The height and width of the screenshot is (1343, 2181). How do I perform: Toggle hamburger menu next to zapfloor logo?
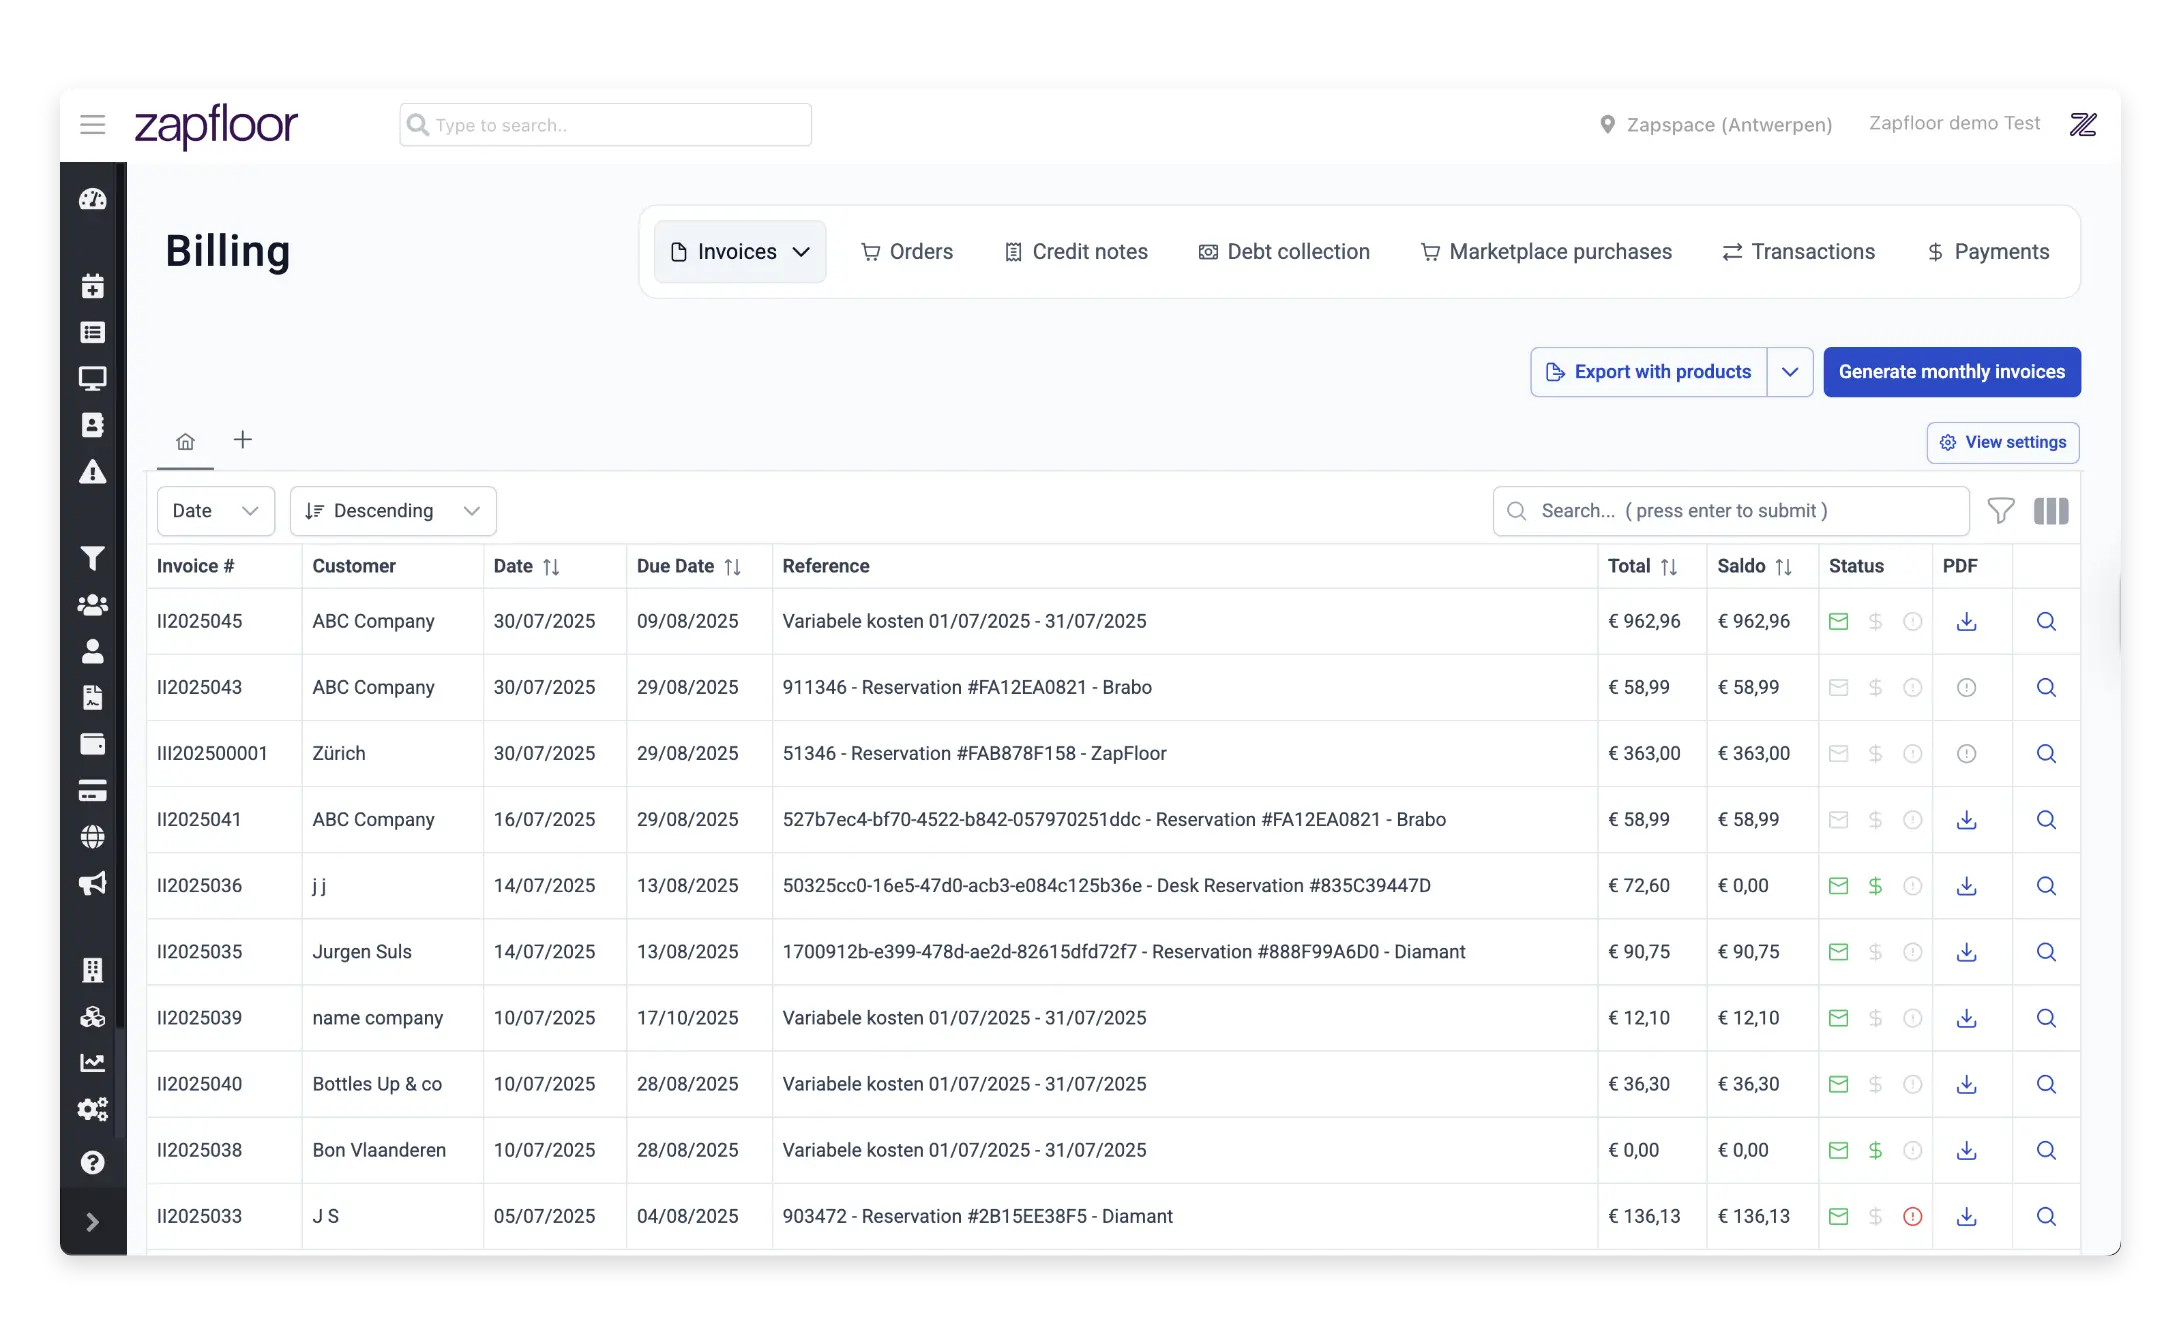click(93, 125)
